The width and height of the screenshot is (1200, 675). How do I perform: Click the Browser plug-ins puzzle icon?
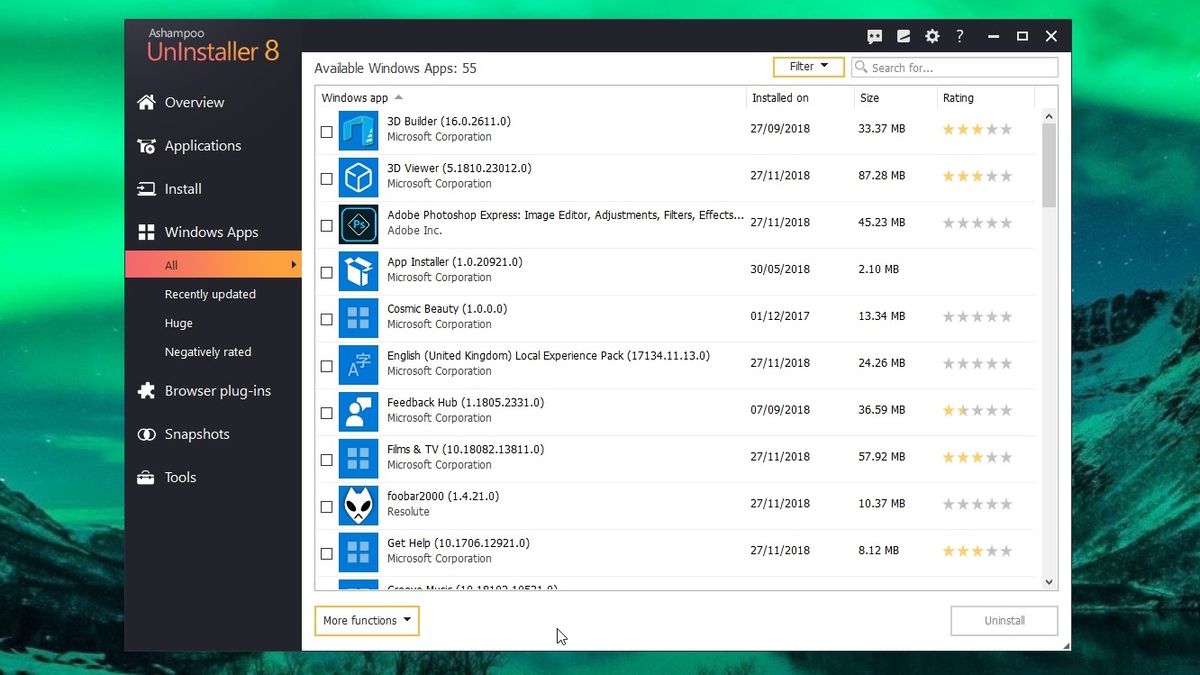(146, 391)
